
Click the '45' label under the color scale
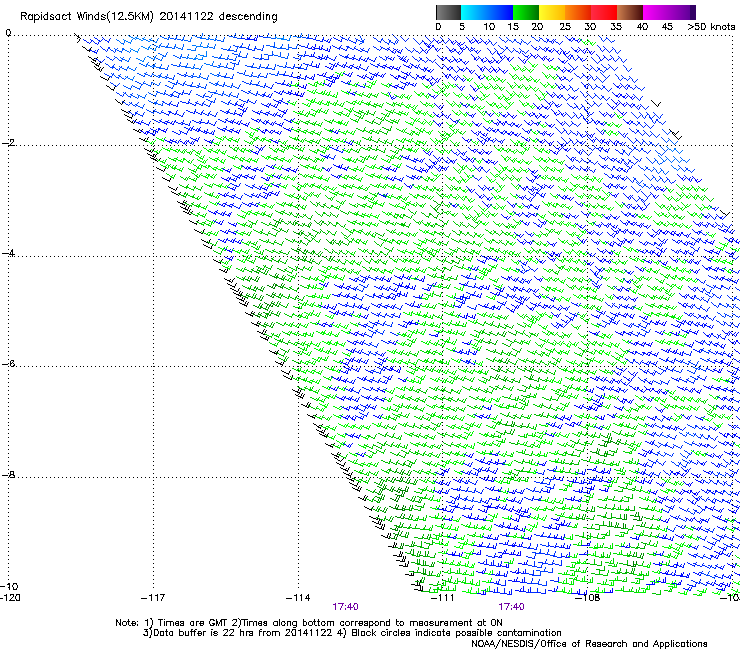667,27
